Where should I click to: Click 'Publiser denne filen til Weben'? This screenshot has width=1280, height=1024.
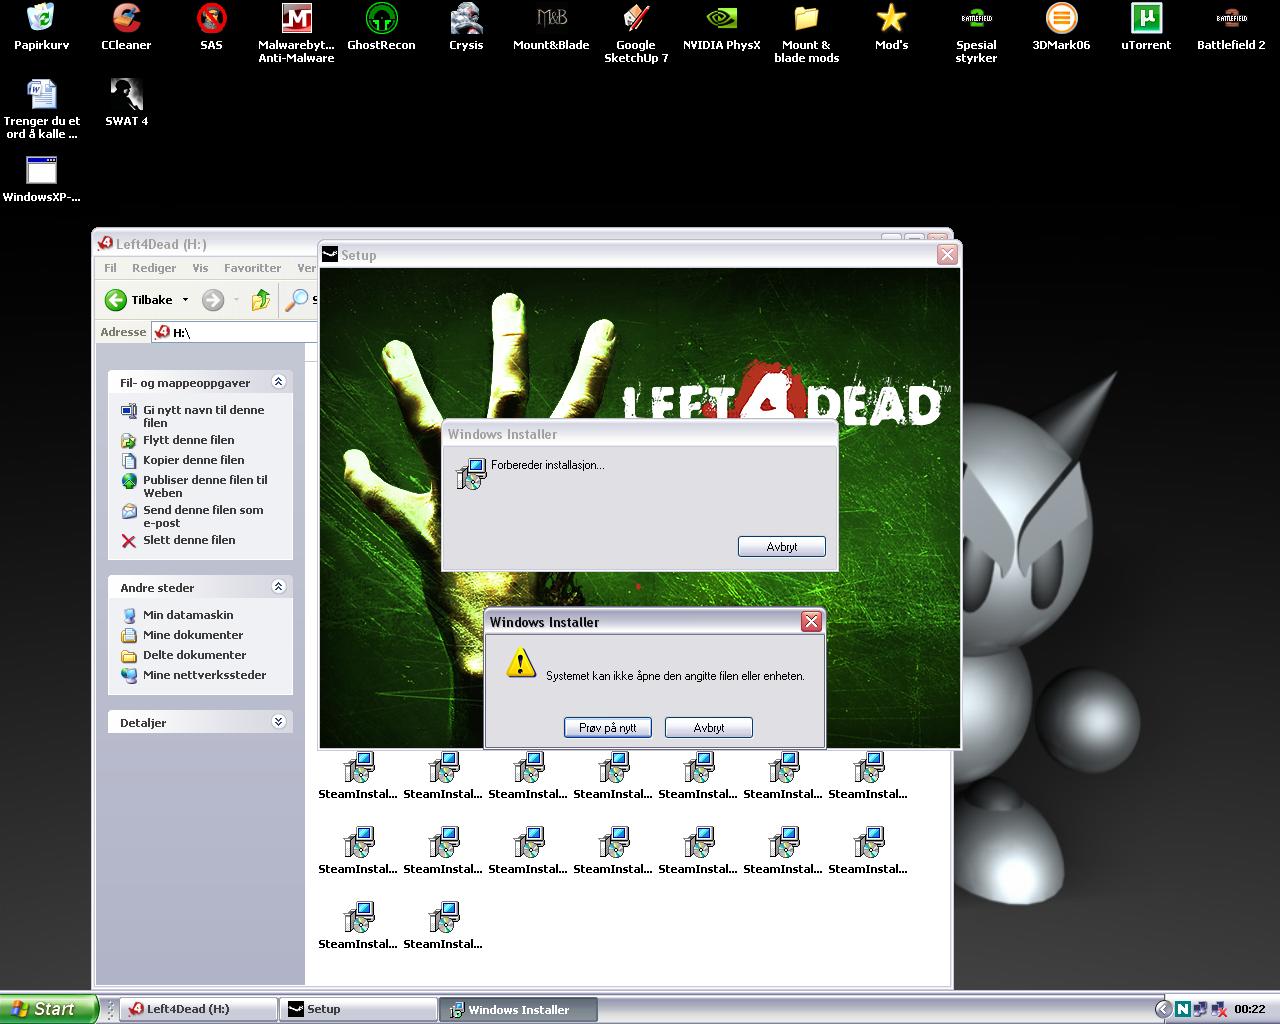click(205, 486)
